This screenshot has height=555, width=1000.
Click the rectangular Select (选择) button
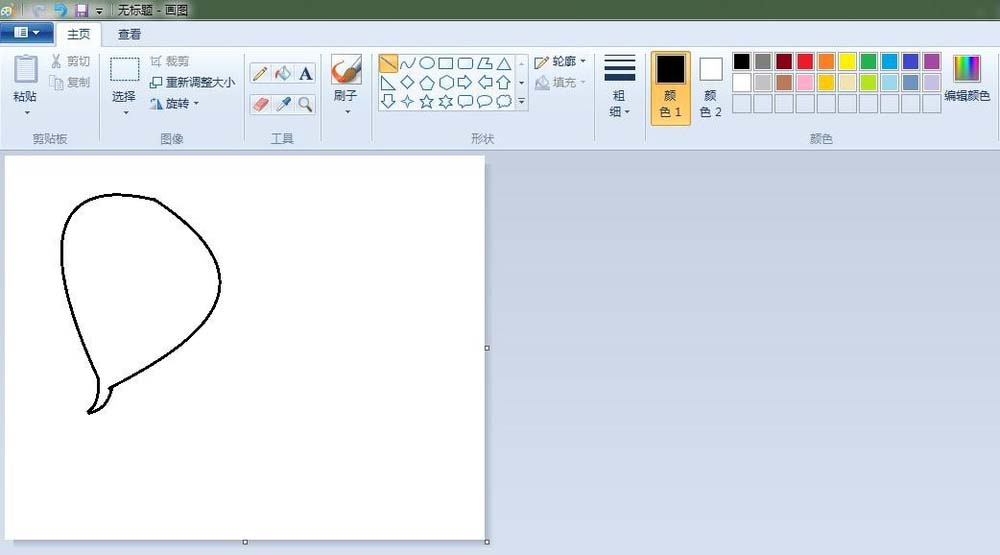[x=124, y=79]
